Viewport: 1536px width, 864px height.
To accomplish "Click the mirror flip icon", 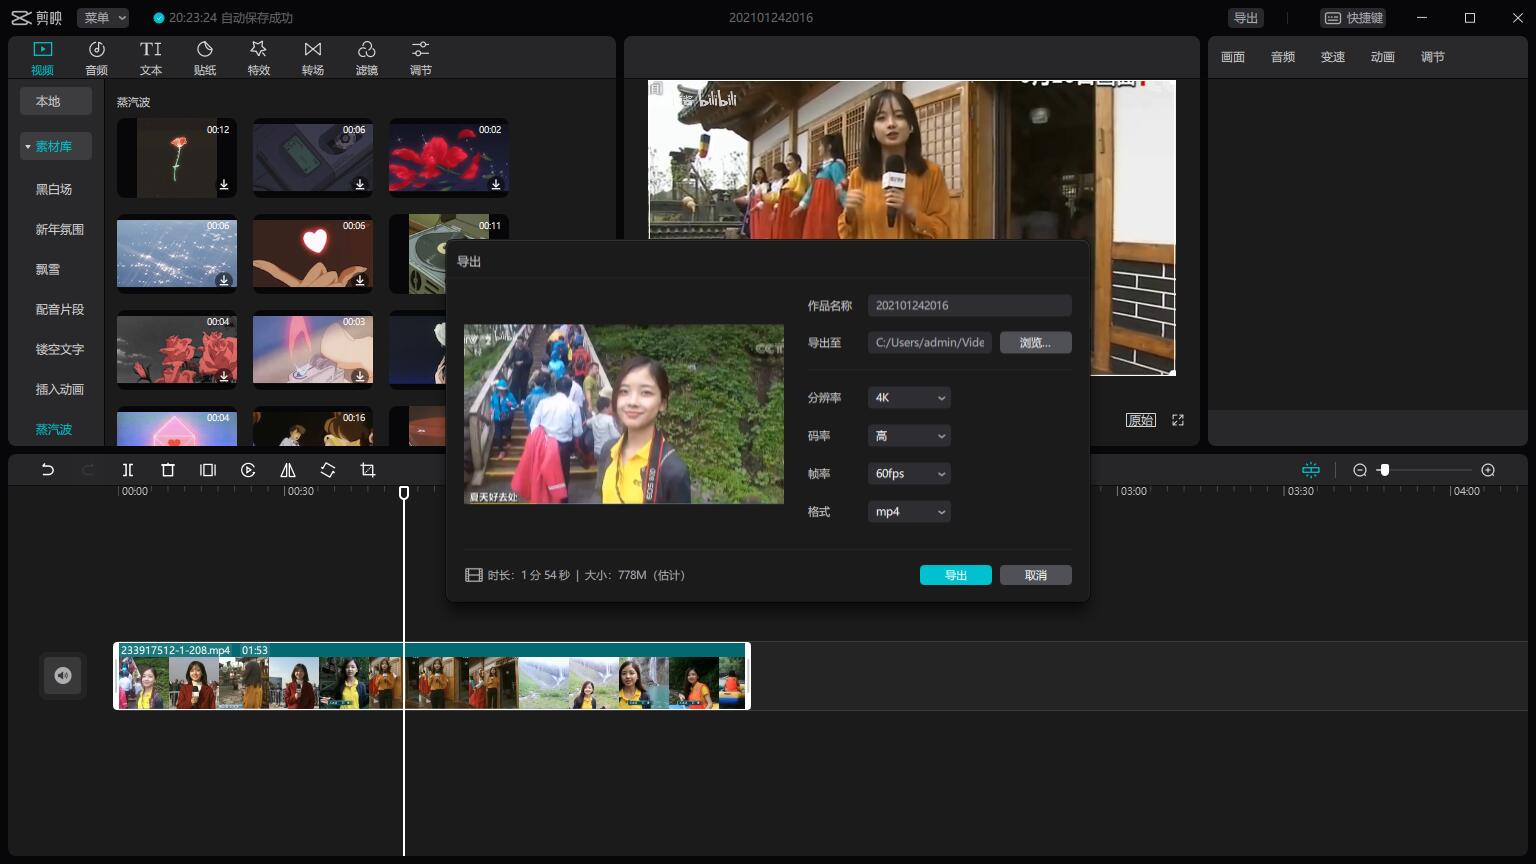I will [288, 470].
